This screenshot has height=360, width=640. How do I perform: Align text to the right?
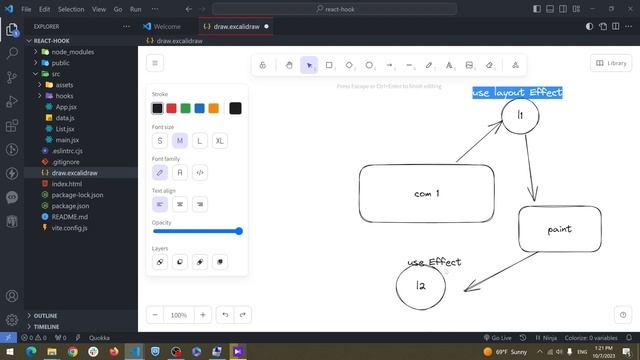200,204
